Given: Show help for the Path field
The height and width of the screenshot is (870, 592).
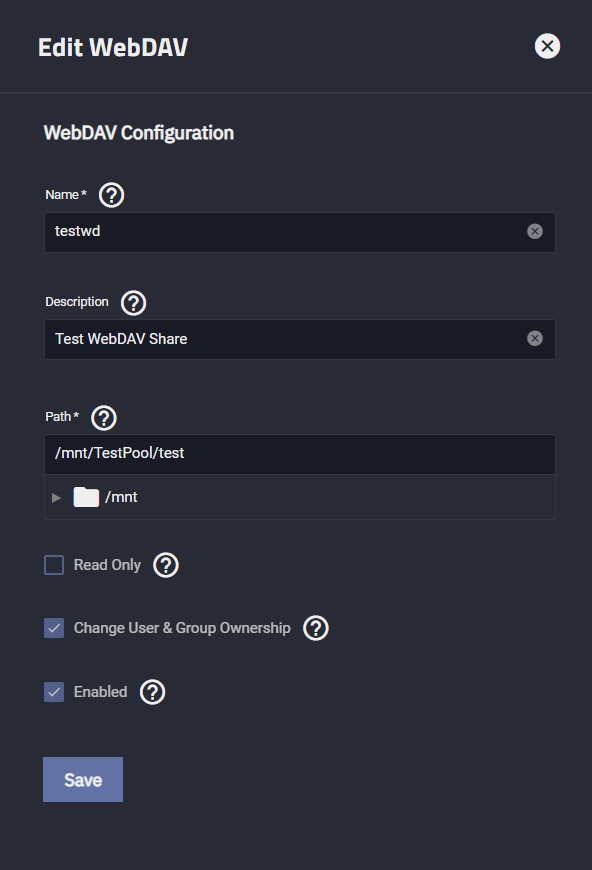Looking at the screenshot, I should tap(104, 418).
